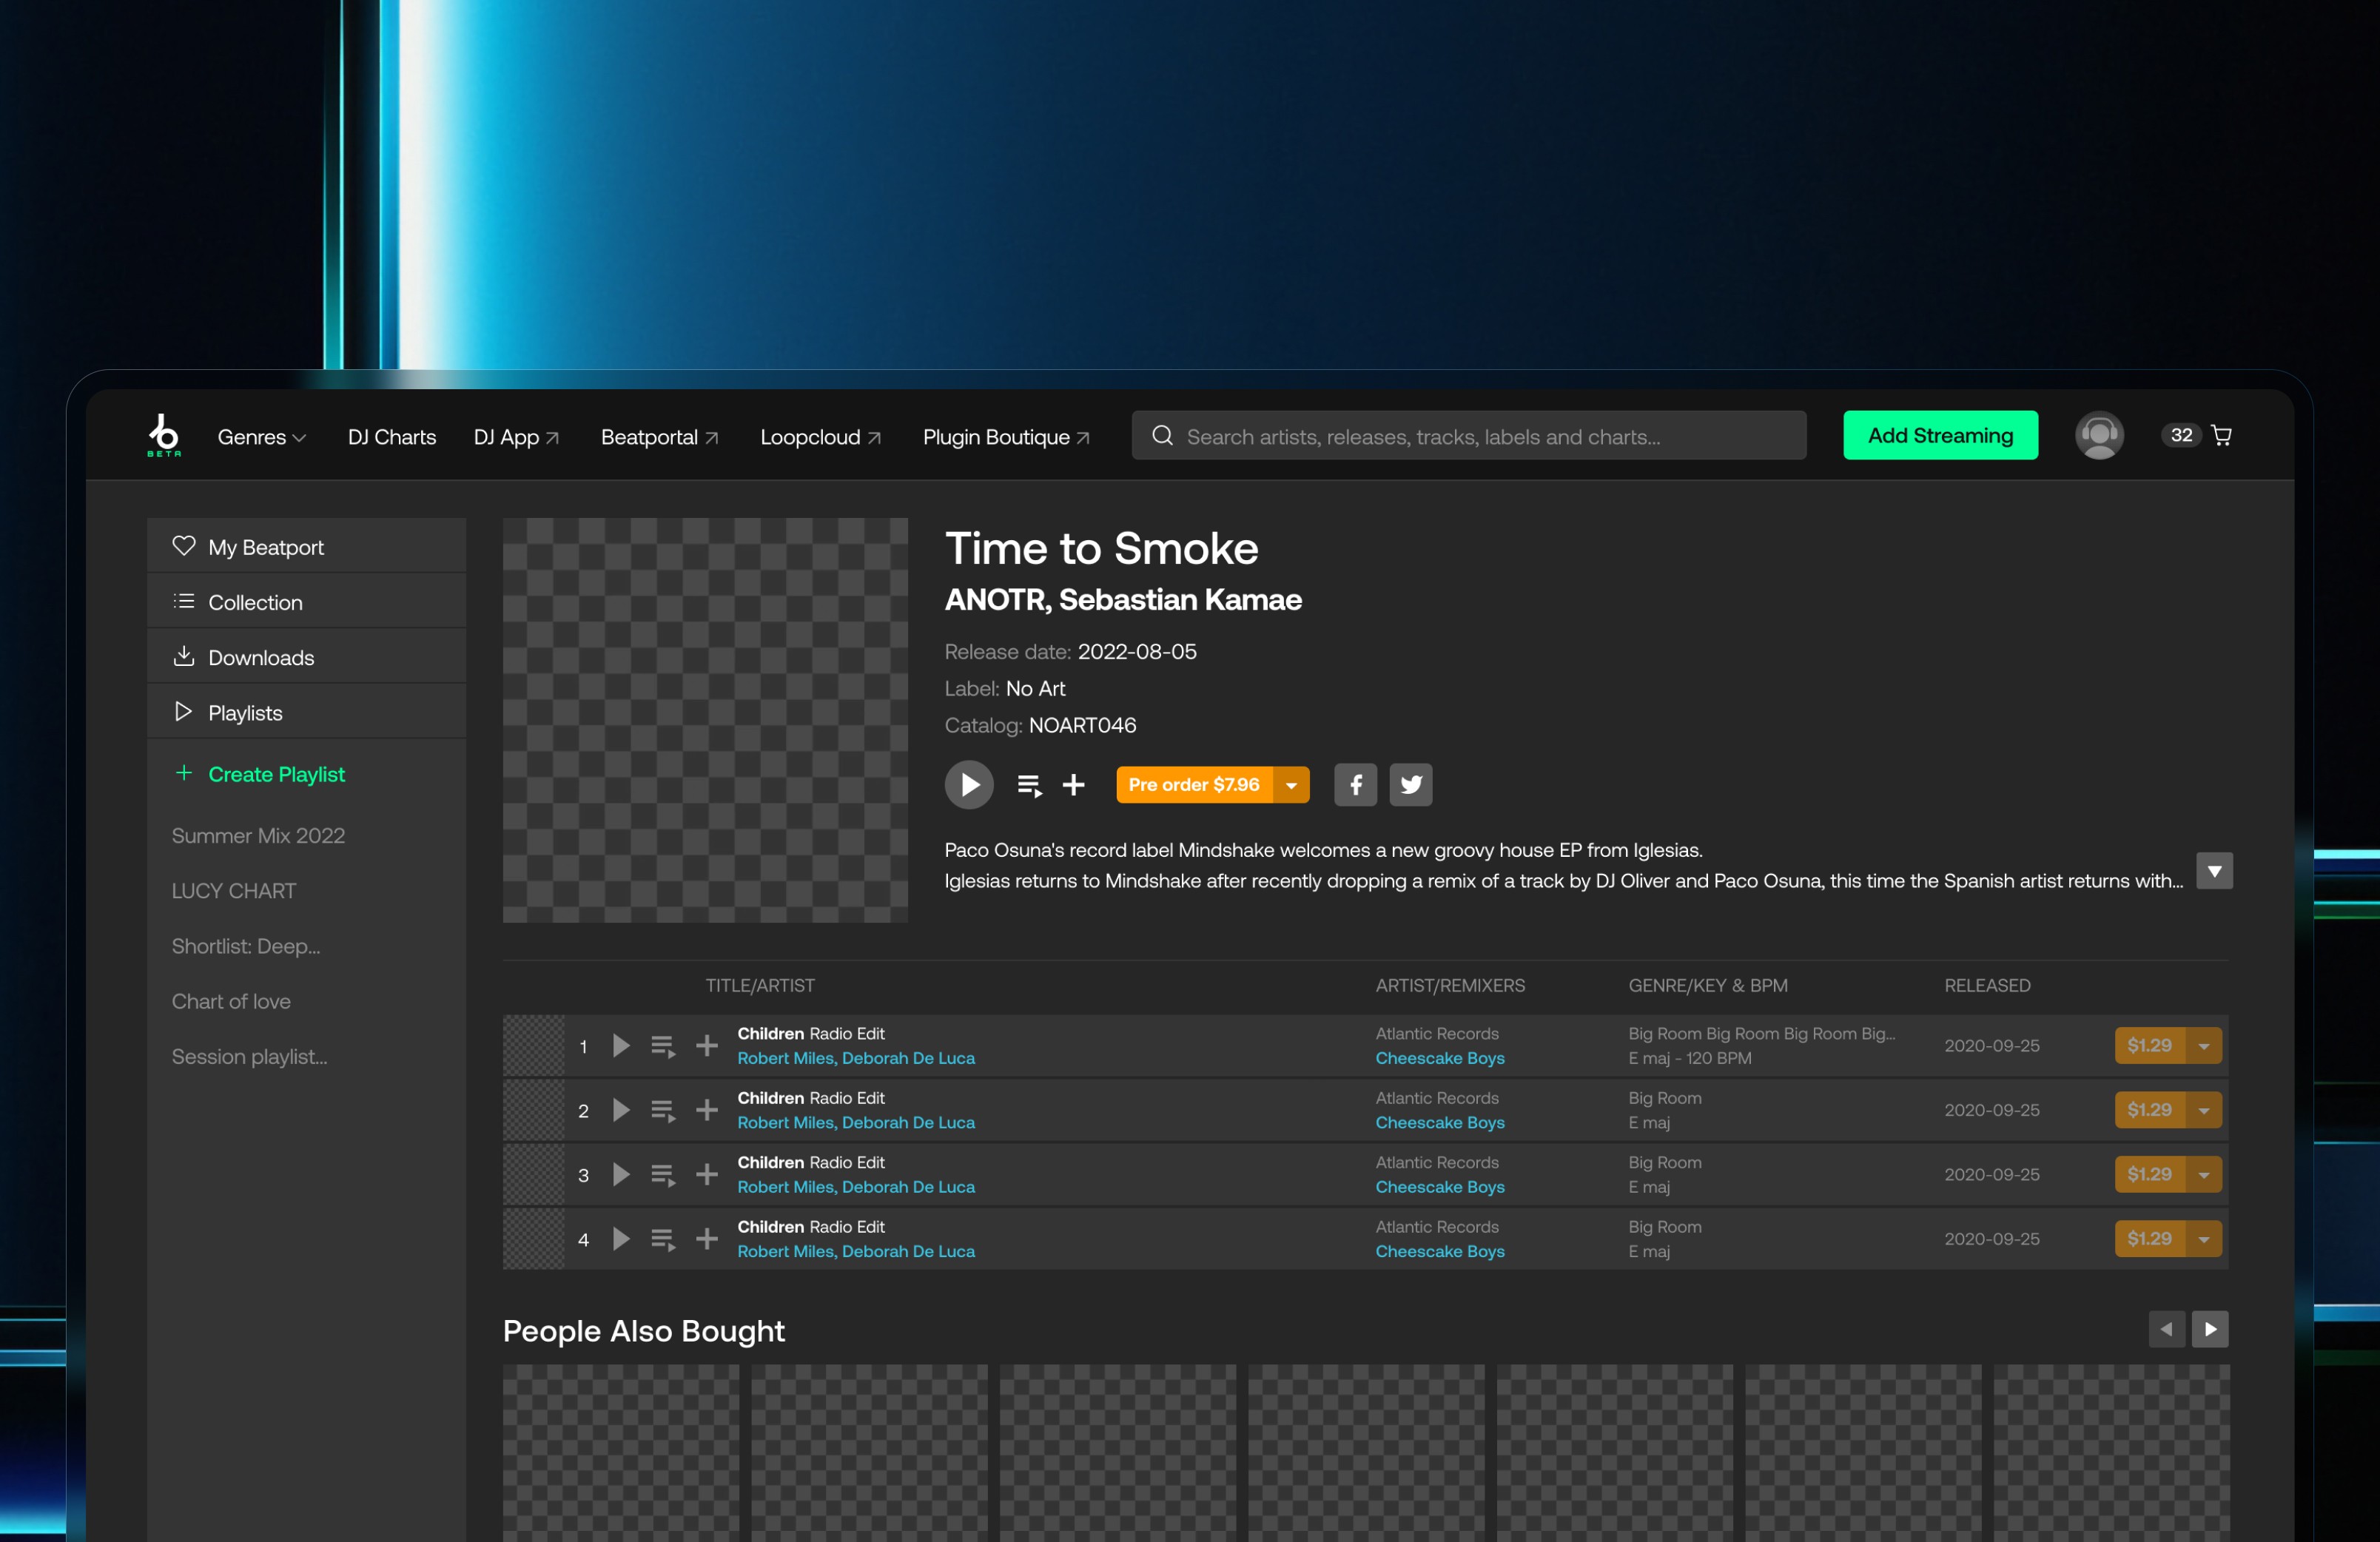Show next People Also Bought items

[x=2210, y=1330]
